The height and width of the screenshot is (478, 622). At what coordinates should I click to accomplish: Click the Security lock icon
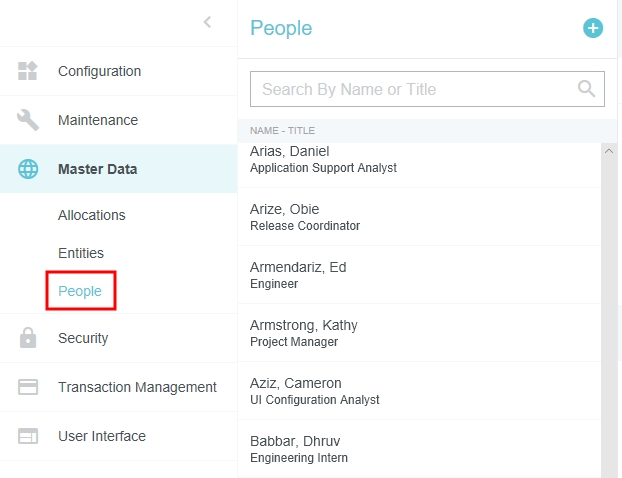pyautogui.click(x=28, y=338)
